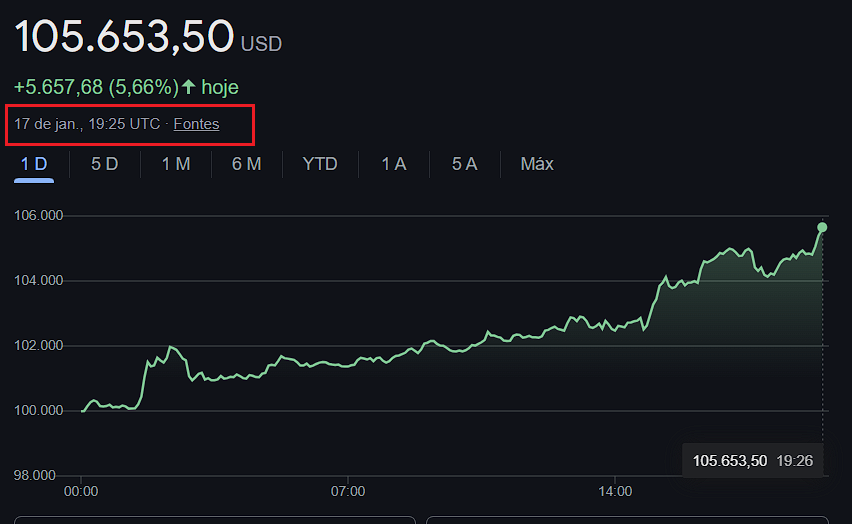Click the 17 de jan., 19:25 UTC timestamp
Viewport: 852px width, 524px height.
[87, 124]
